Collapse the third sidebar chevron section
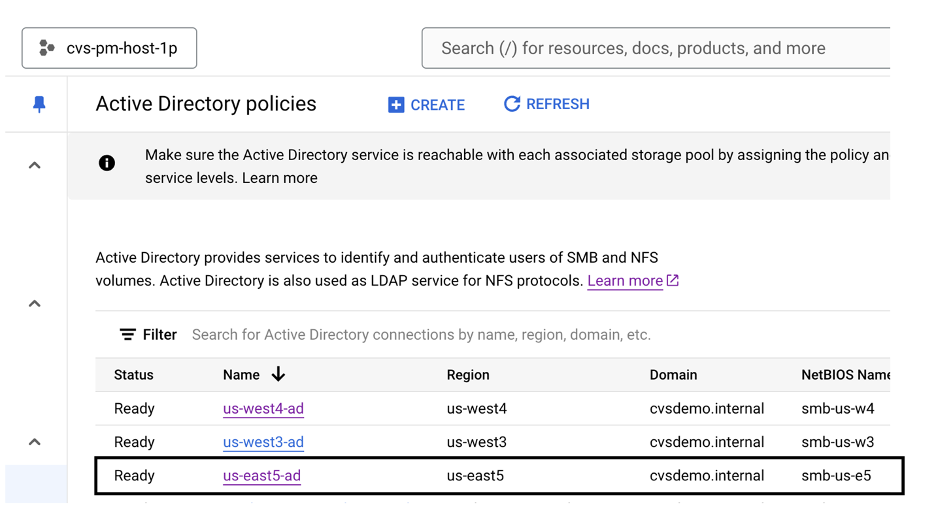936x528 pixels. tap(35, 442)
